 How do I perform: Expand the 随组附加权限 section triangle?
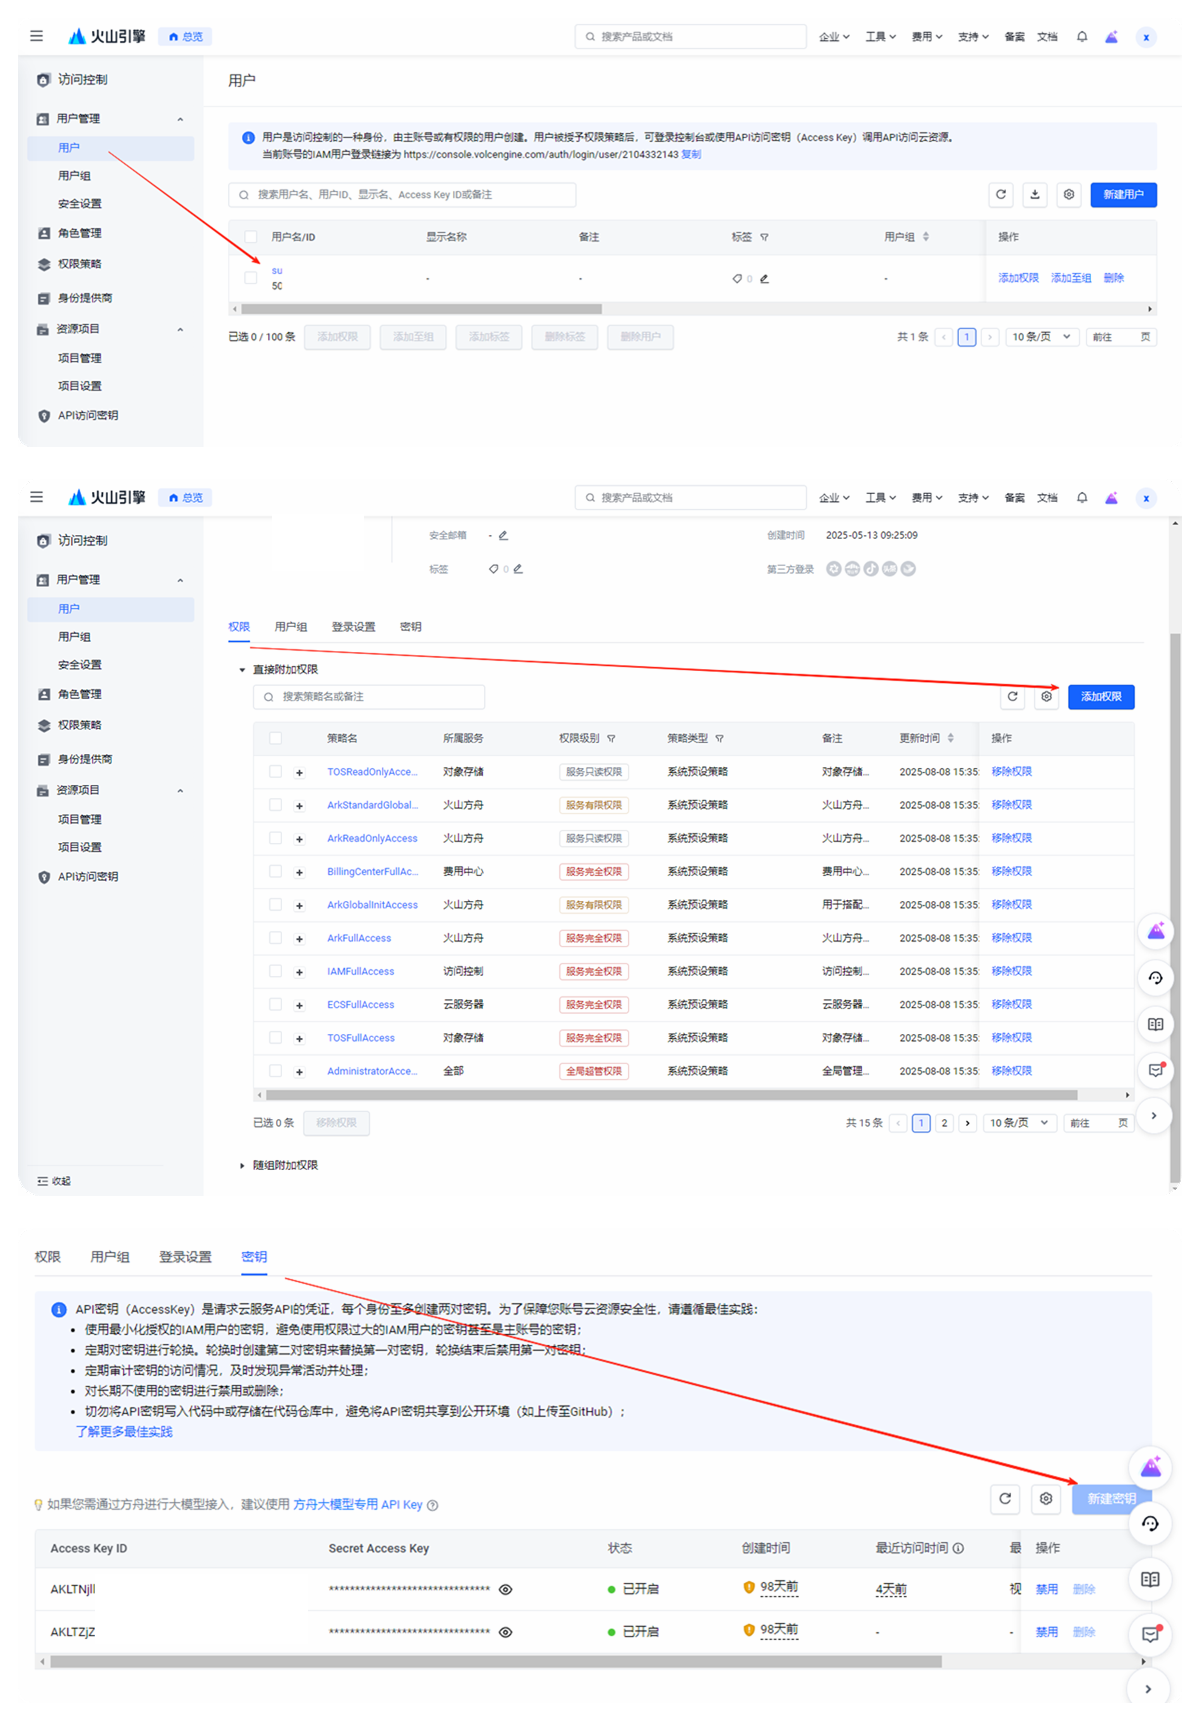tap(242, 1166)
